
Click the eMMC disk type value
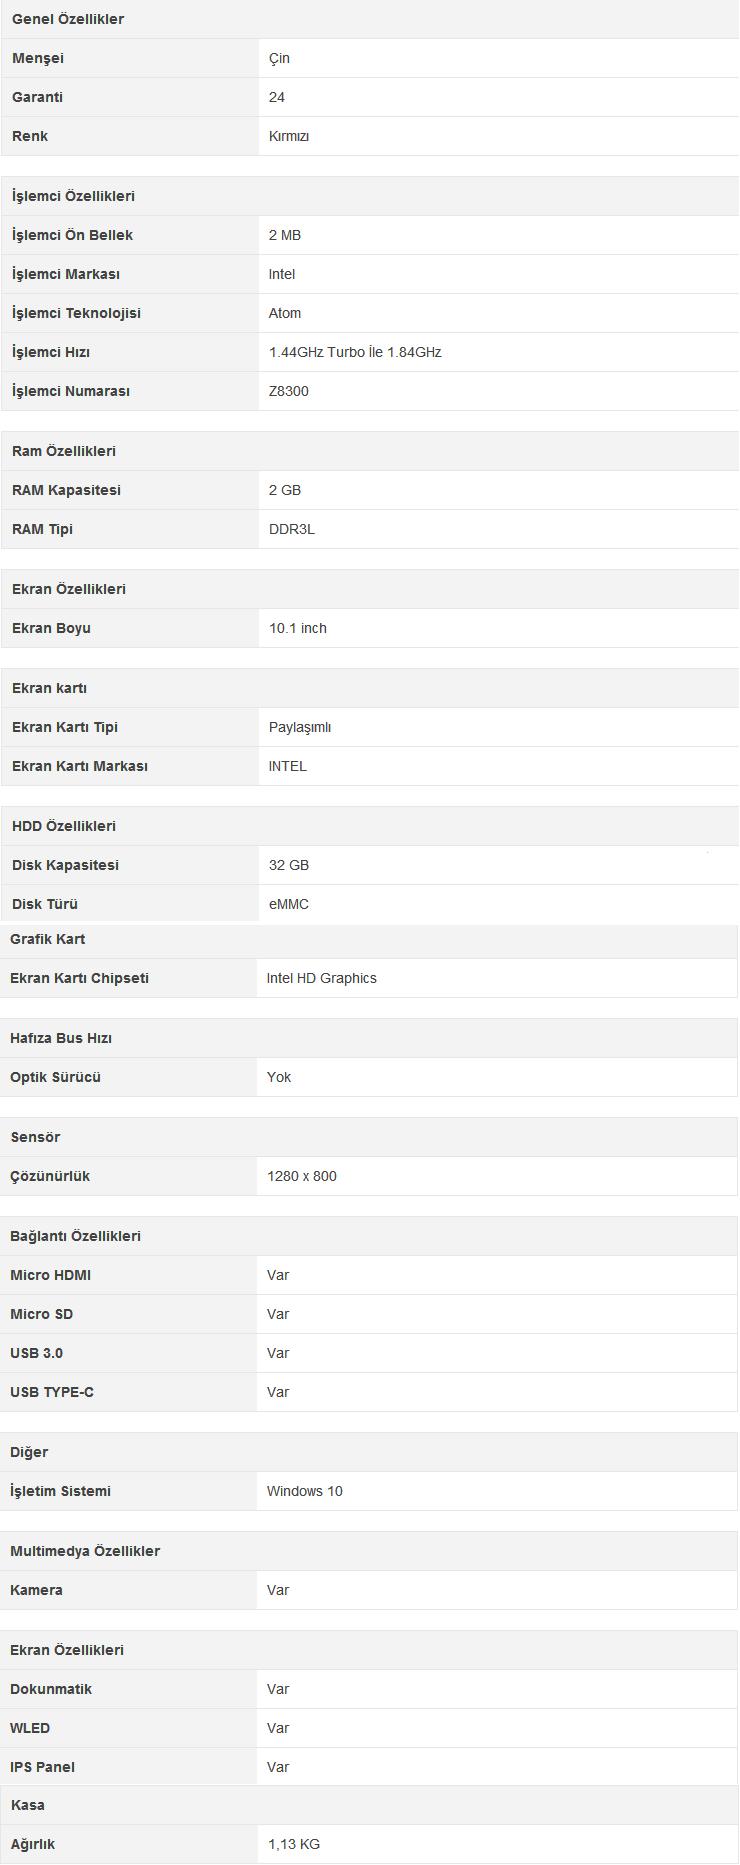(x=289, y=904)
